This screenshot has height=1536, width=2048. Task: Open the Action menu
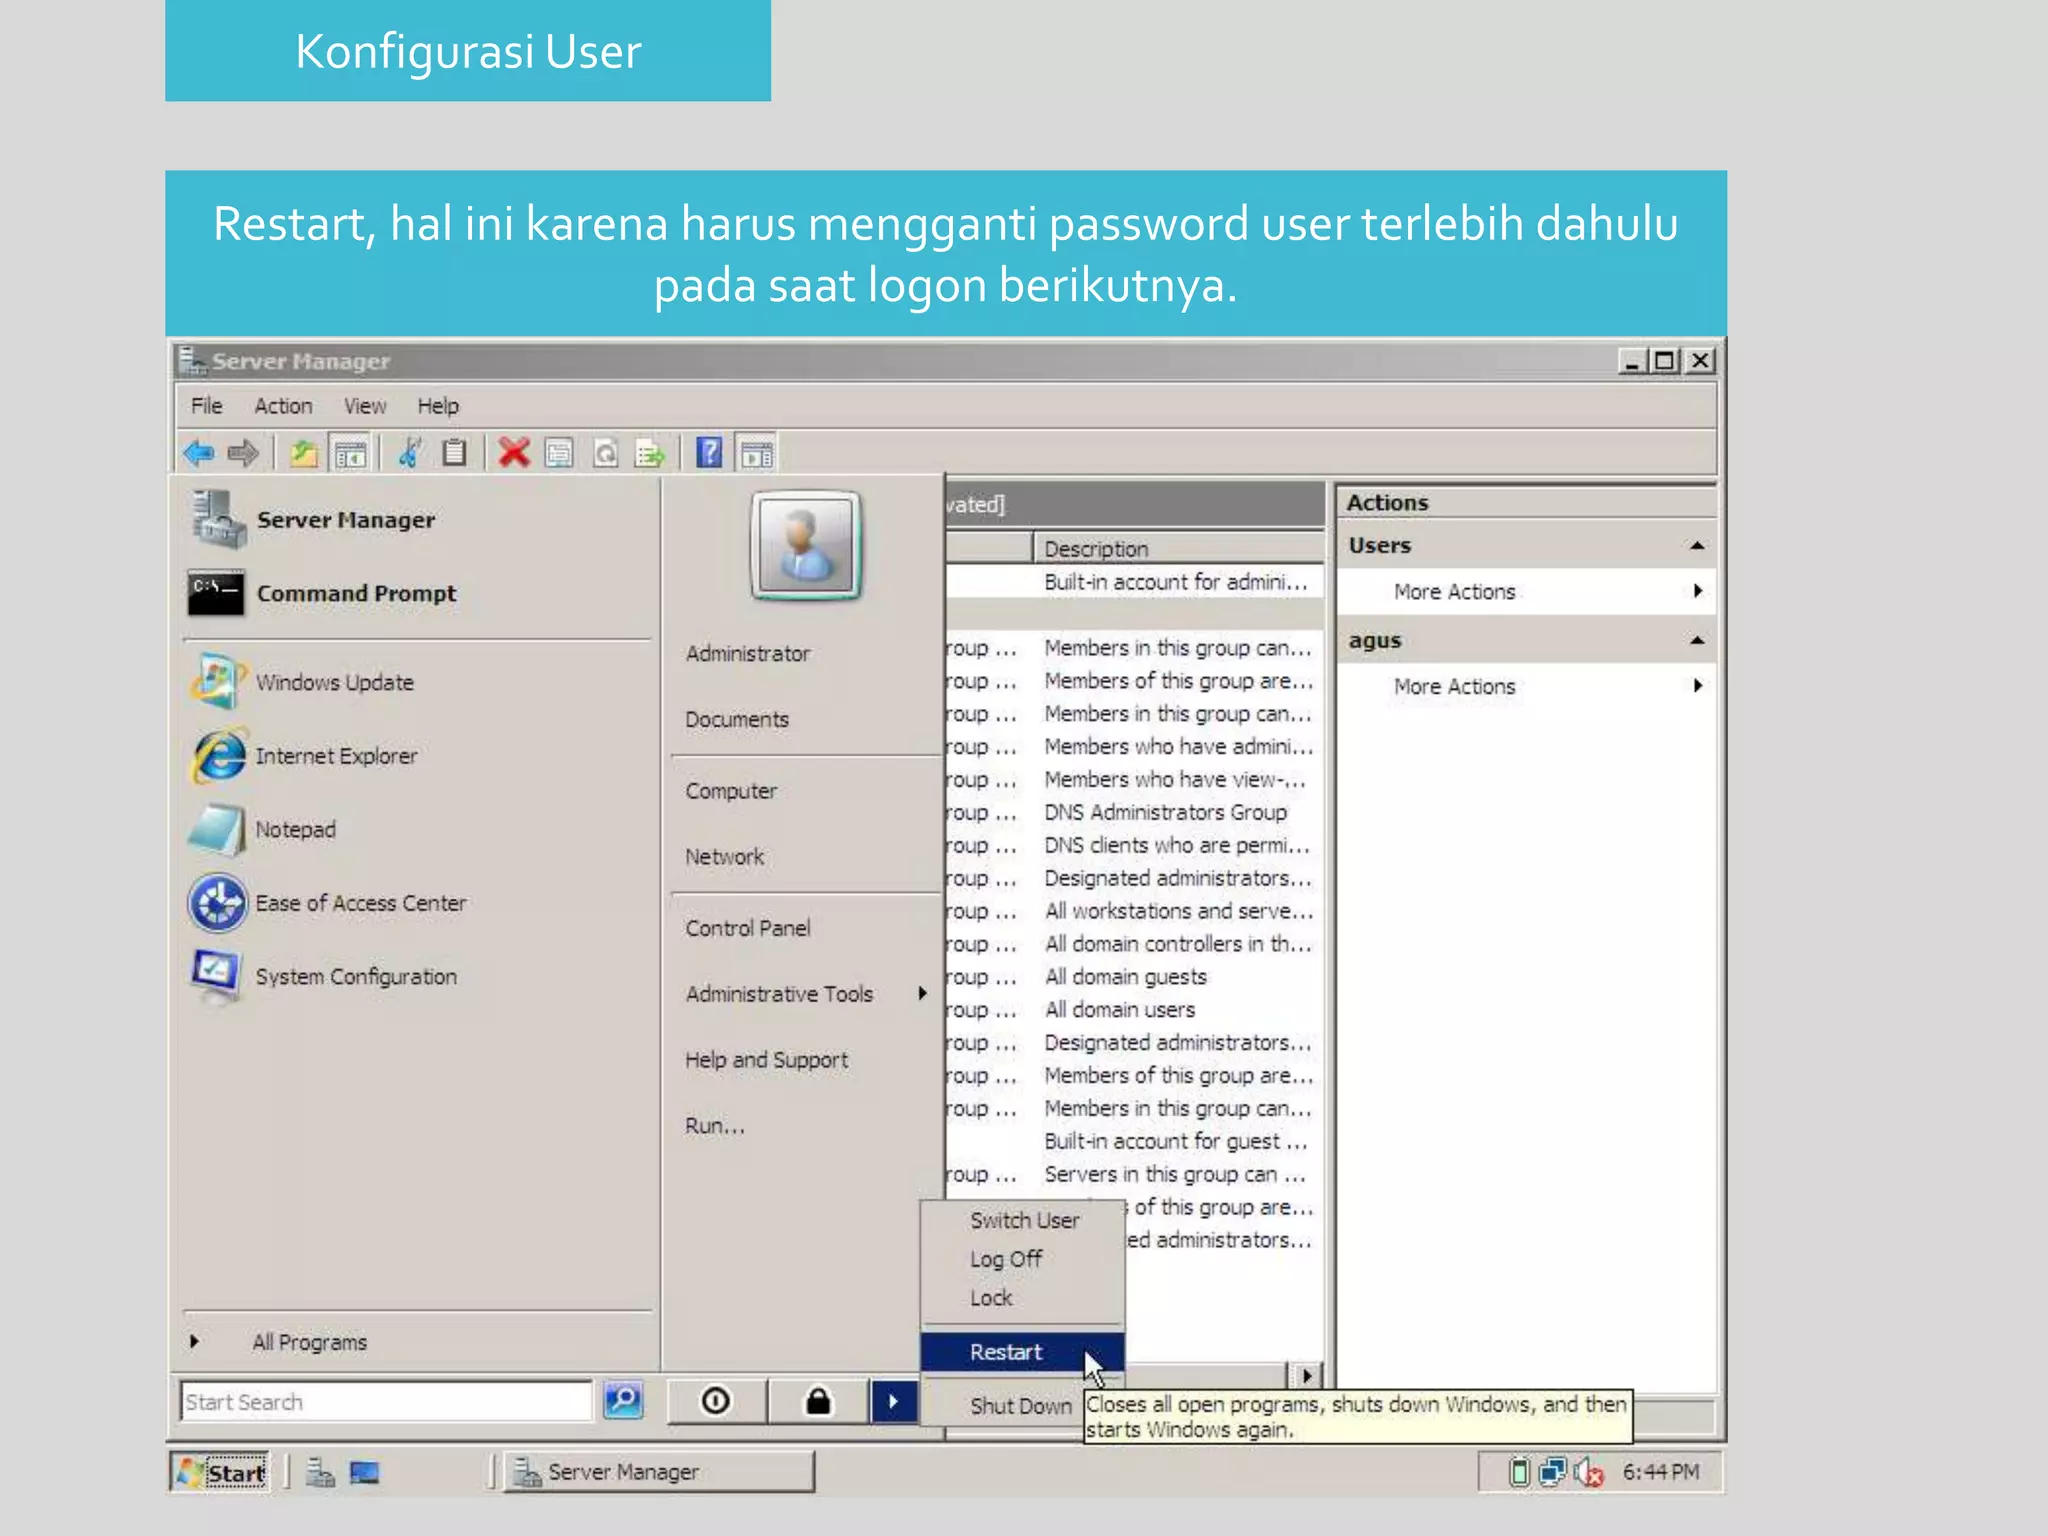(283, 406)
